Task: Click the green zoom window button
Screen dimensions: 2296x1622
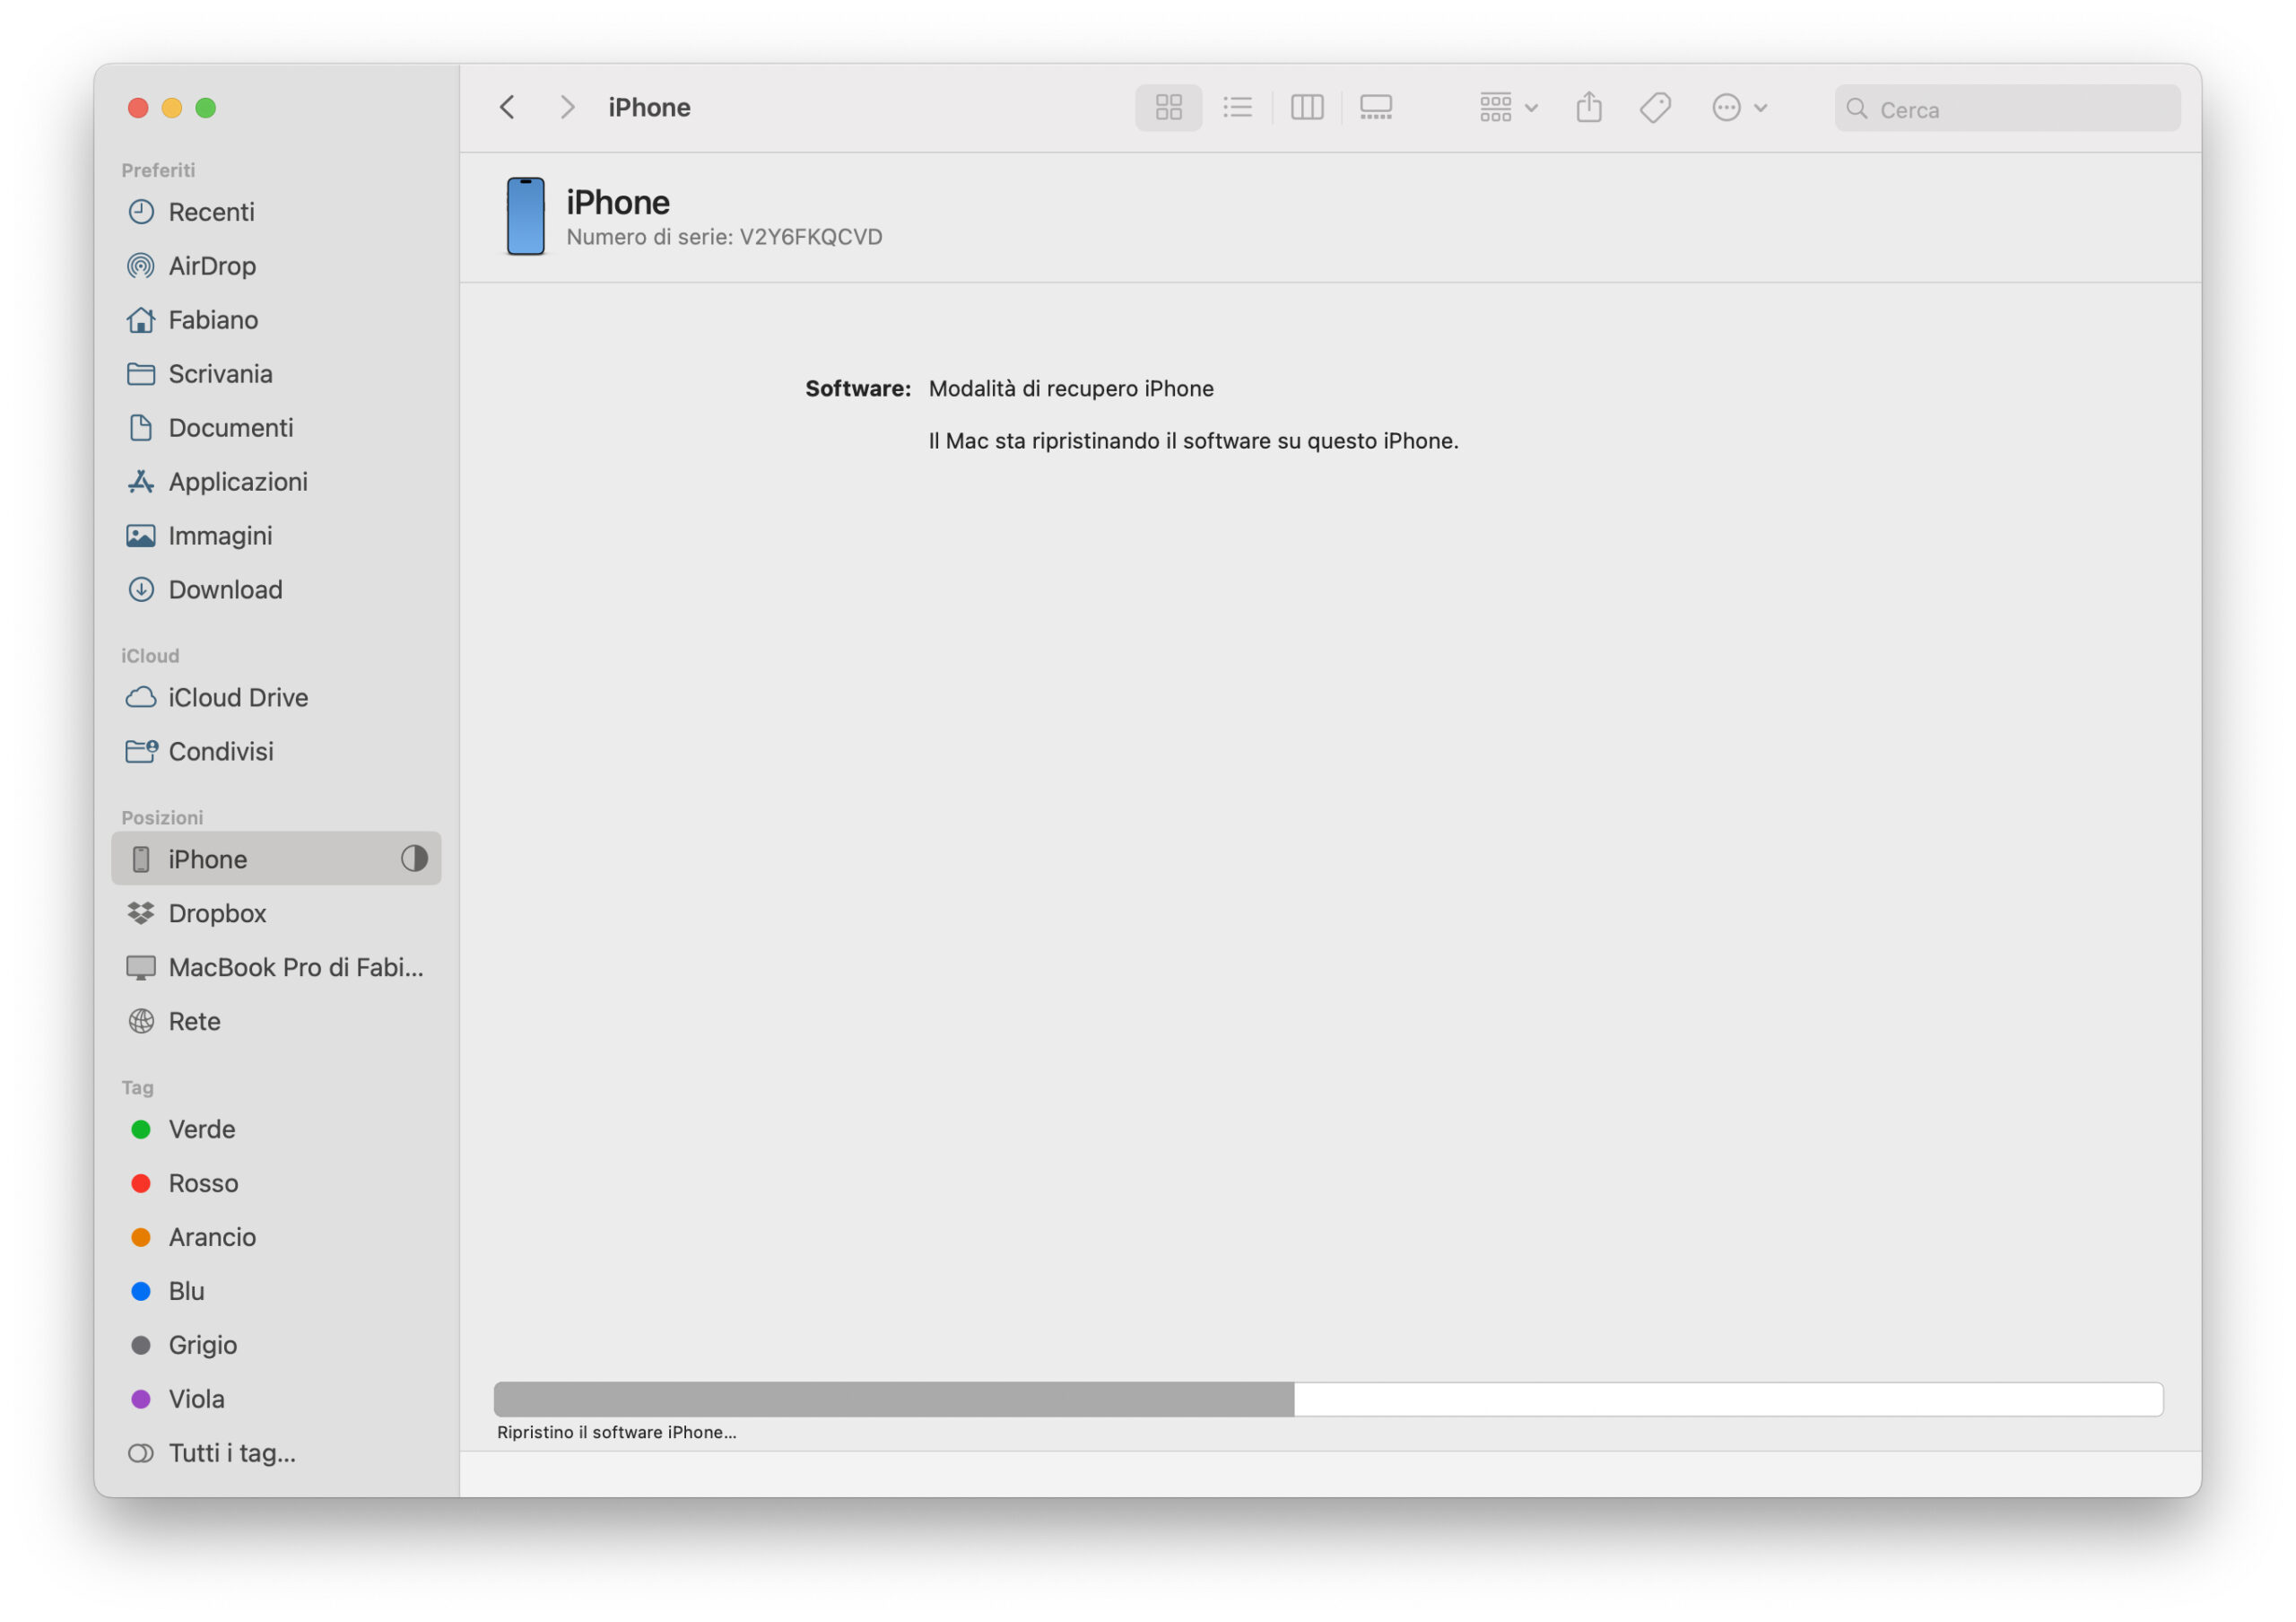Action: [x=206, y=108]
